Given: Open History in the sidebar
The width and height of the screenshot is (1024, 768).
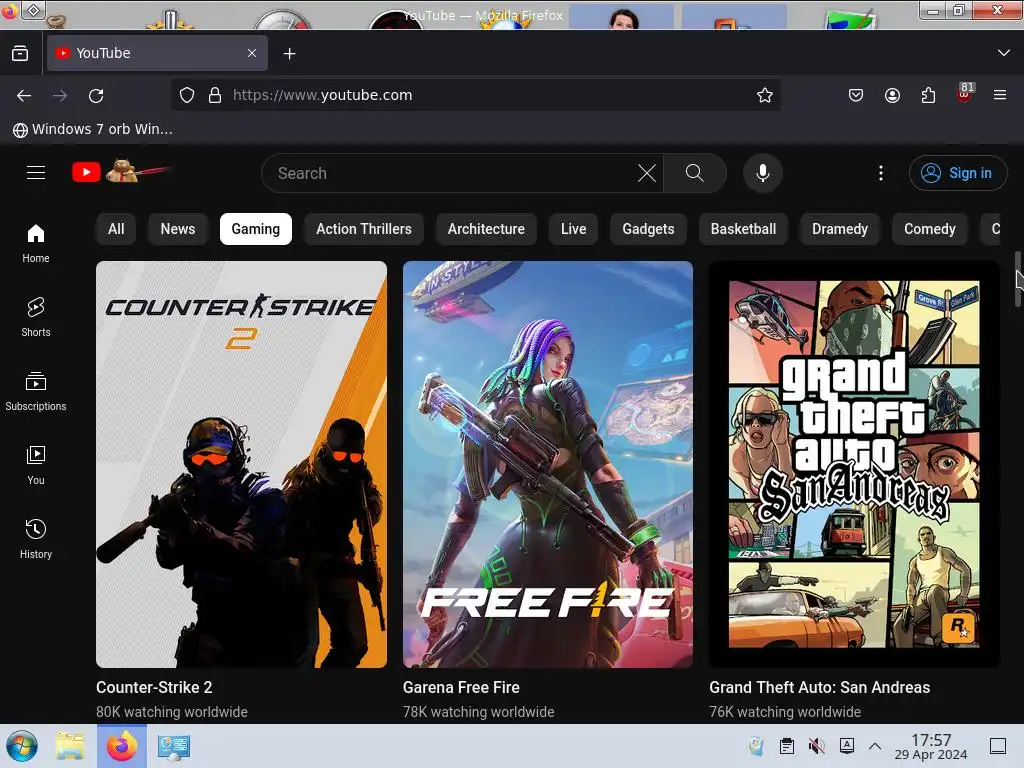Looking at the screenshot, I should pos(36,539).
